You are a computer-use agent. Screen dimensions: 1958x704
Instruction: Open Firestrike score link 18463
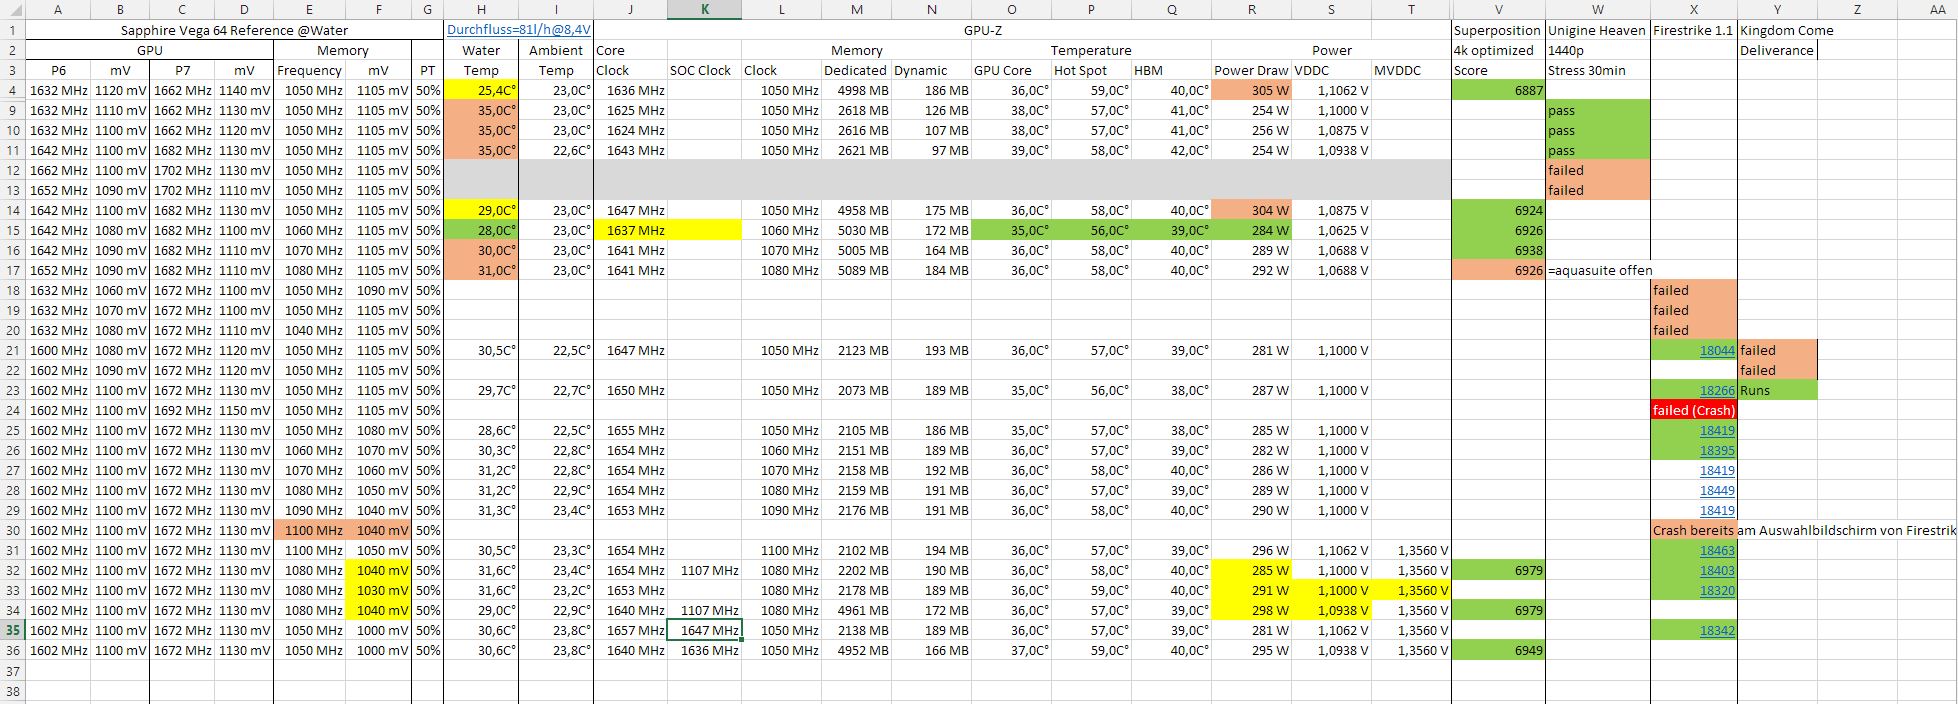pos(1717,550)
